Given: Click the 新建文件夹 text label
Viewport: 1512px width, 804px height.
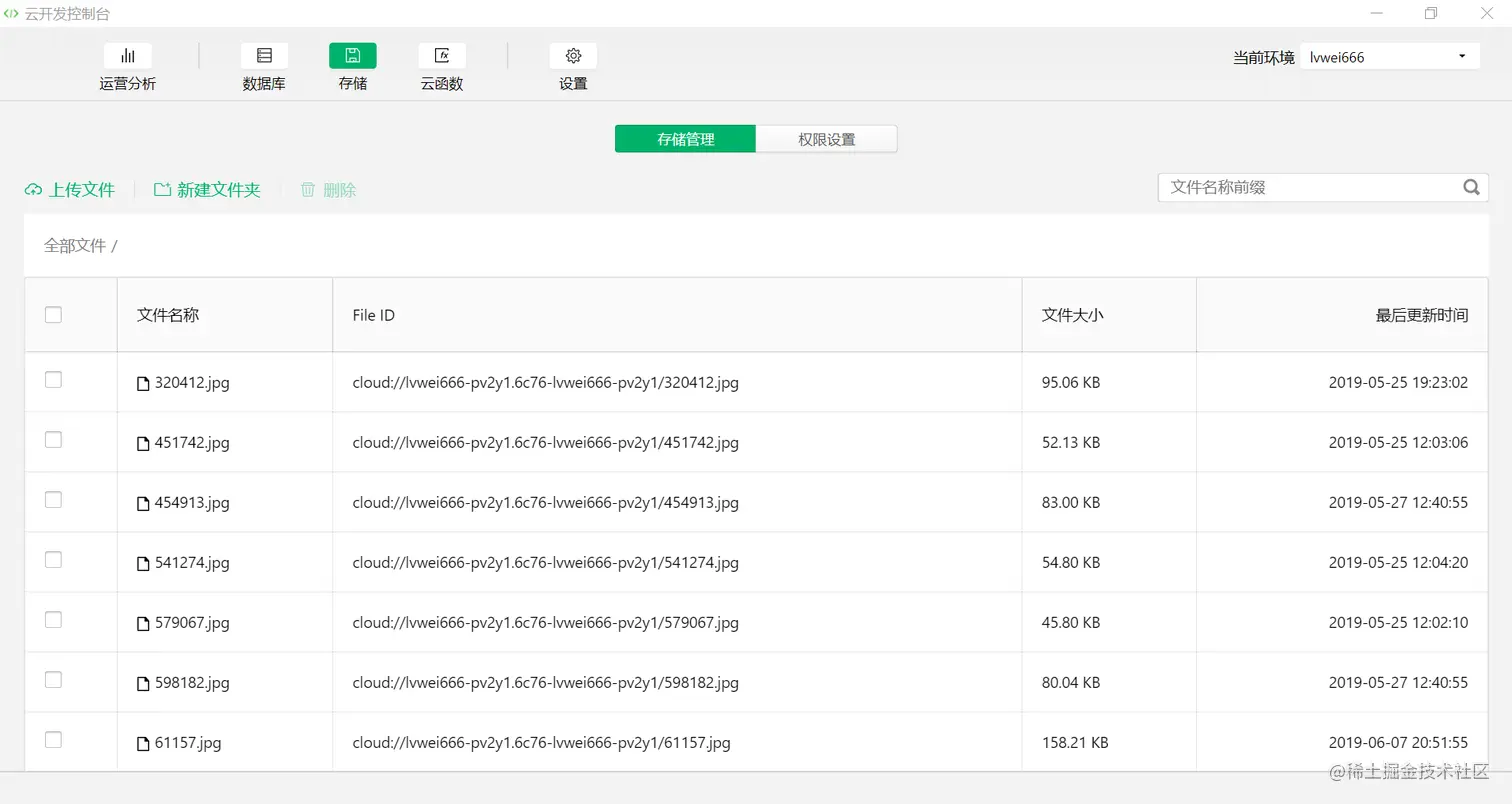Looking at the screenshot, I should tap(219, 189).
